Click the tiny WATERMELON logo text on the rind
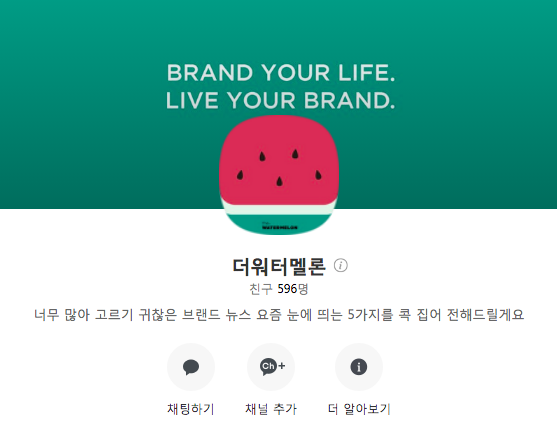 point(280,226)
